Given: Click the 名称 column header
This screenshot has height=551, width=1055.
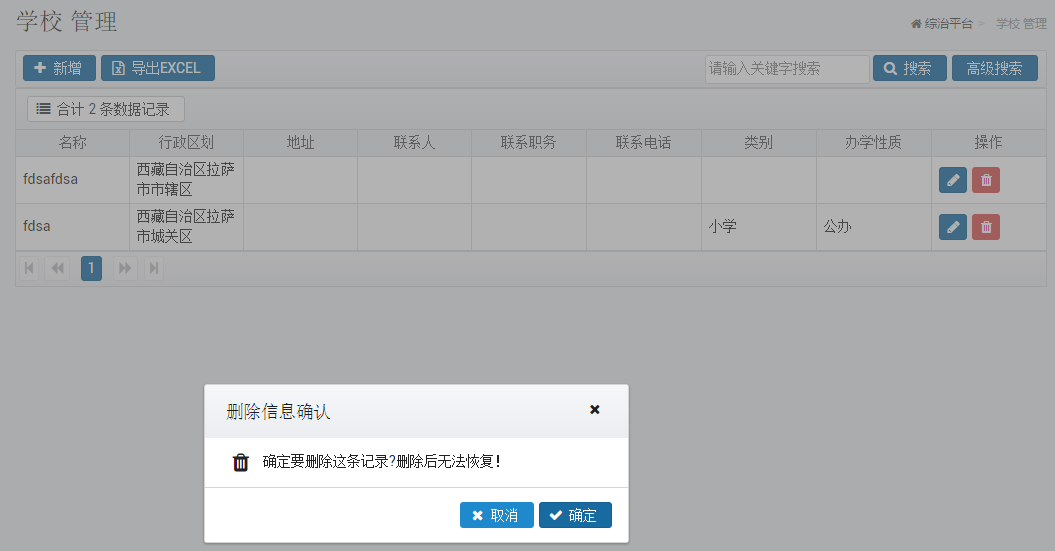Looking at the screenshot, I should click(73, 143).
